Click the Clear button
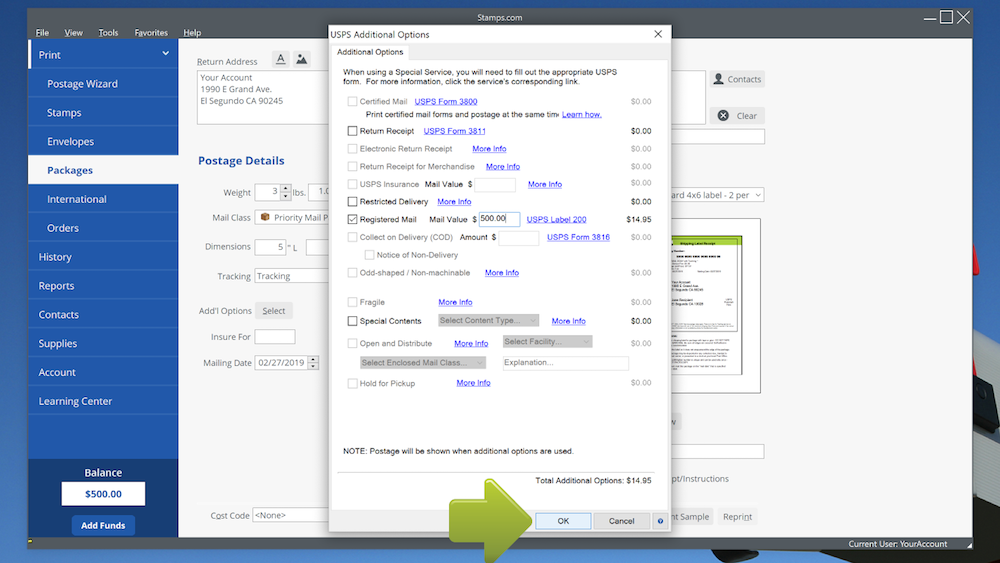 coord(737,115)
